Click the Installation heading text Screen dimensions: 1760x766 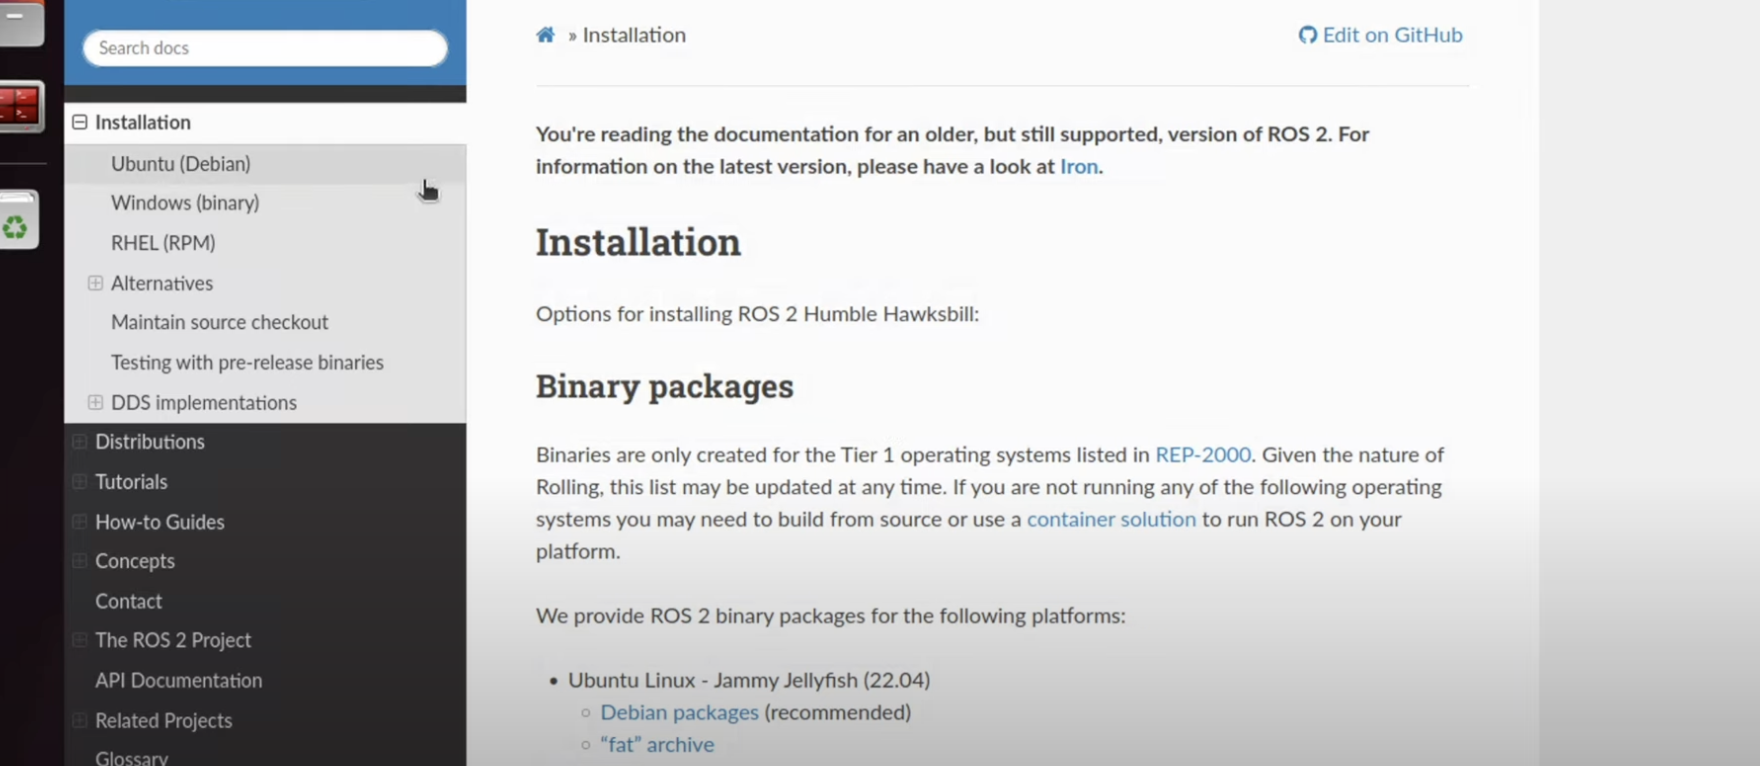click(638, 242)
